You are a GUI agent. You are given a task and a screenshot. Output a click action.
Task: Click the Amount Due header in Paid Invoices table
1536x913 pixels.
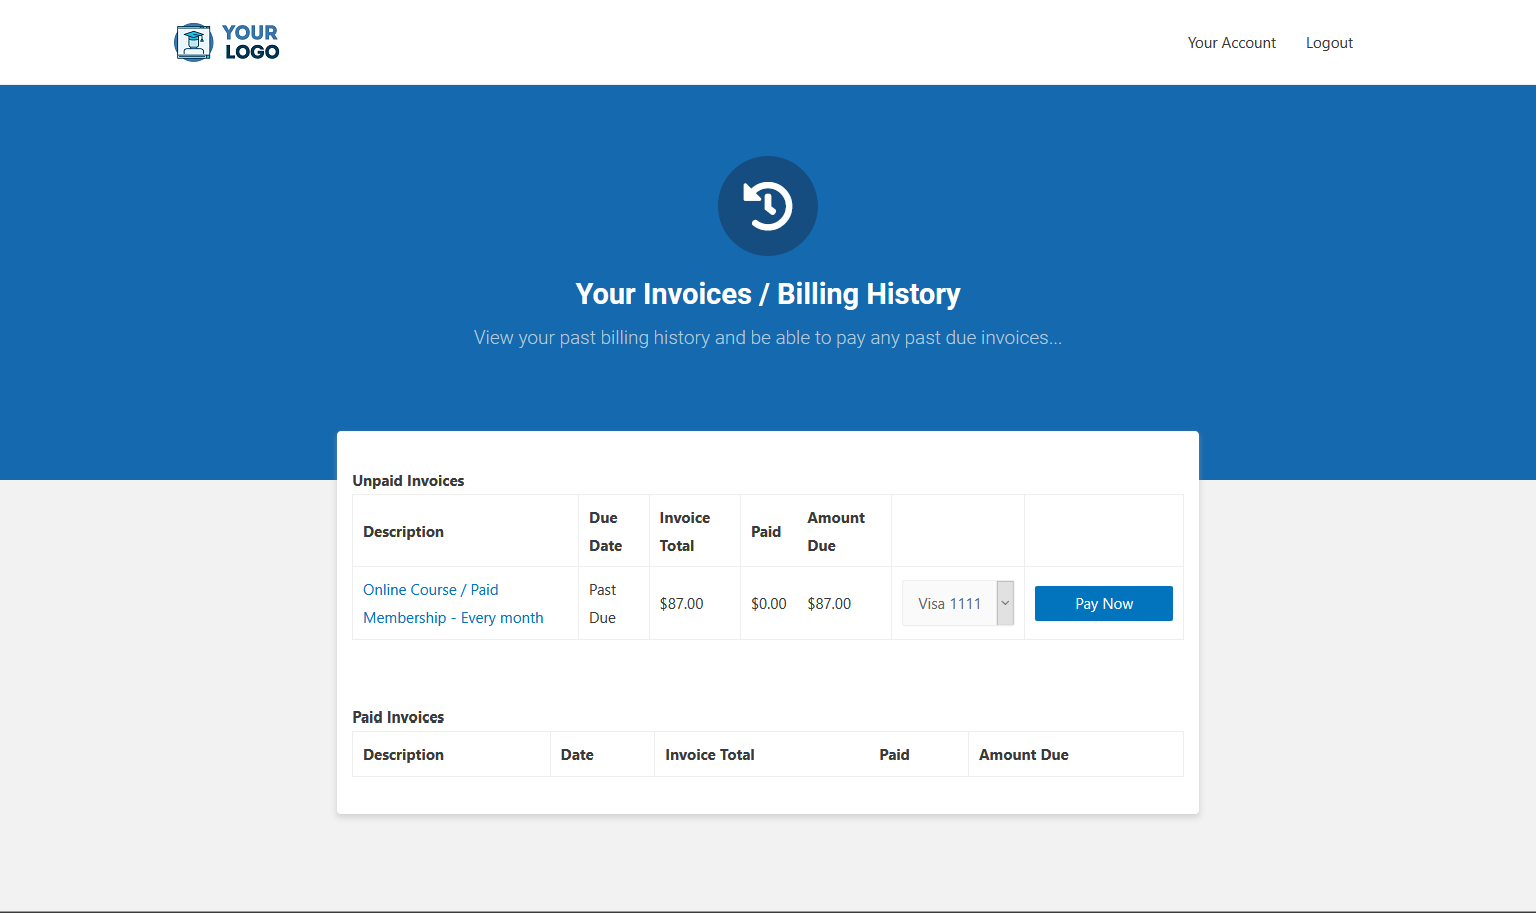pos(1023,755)
